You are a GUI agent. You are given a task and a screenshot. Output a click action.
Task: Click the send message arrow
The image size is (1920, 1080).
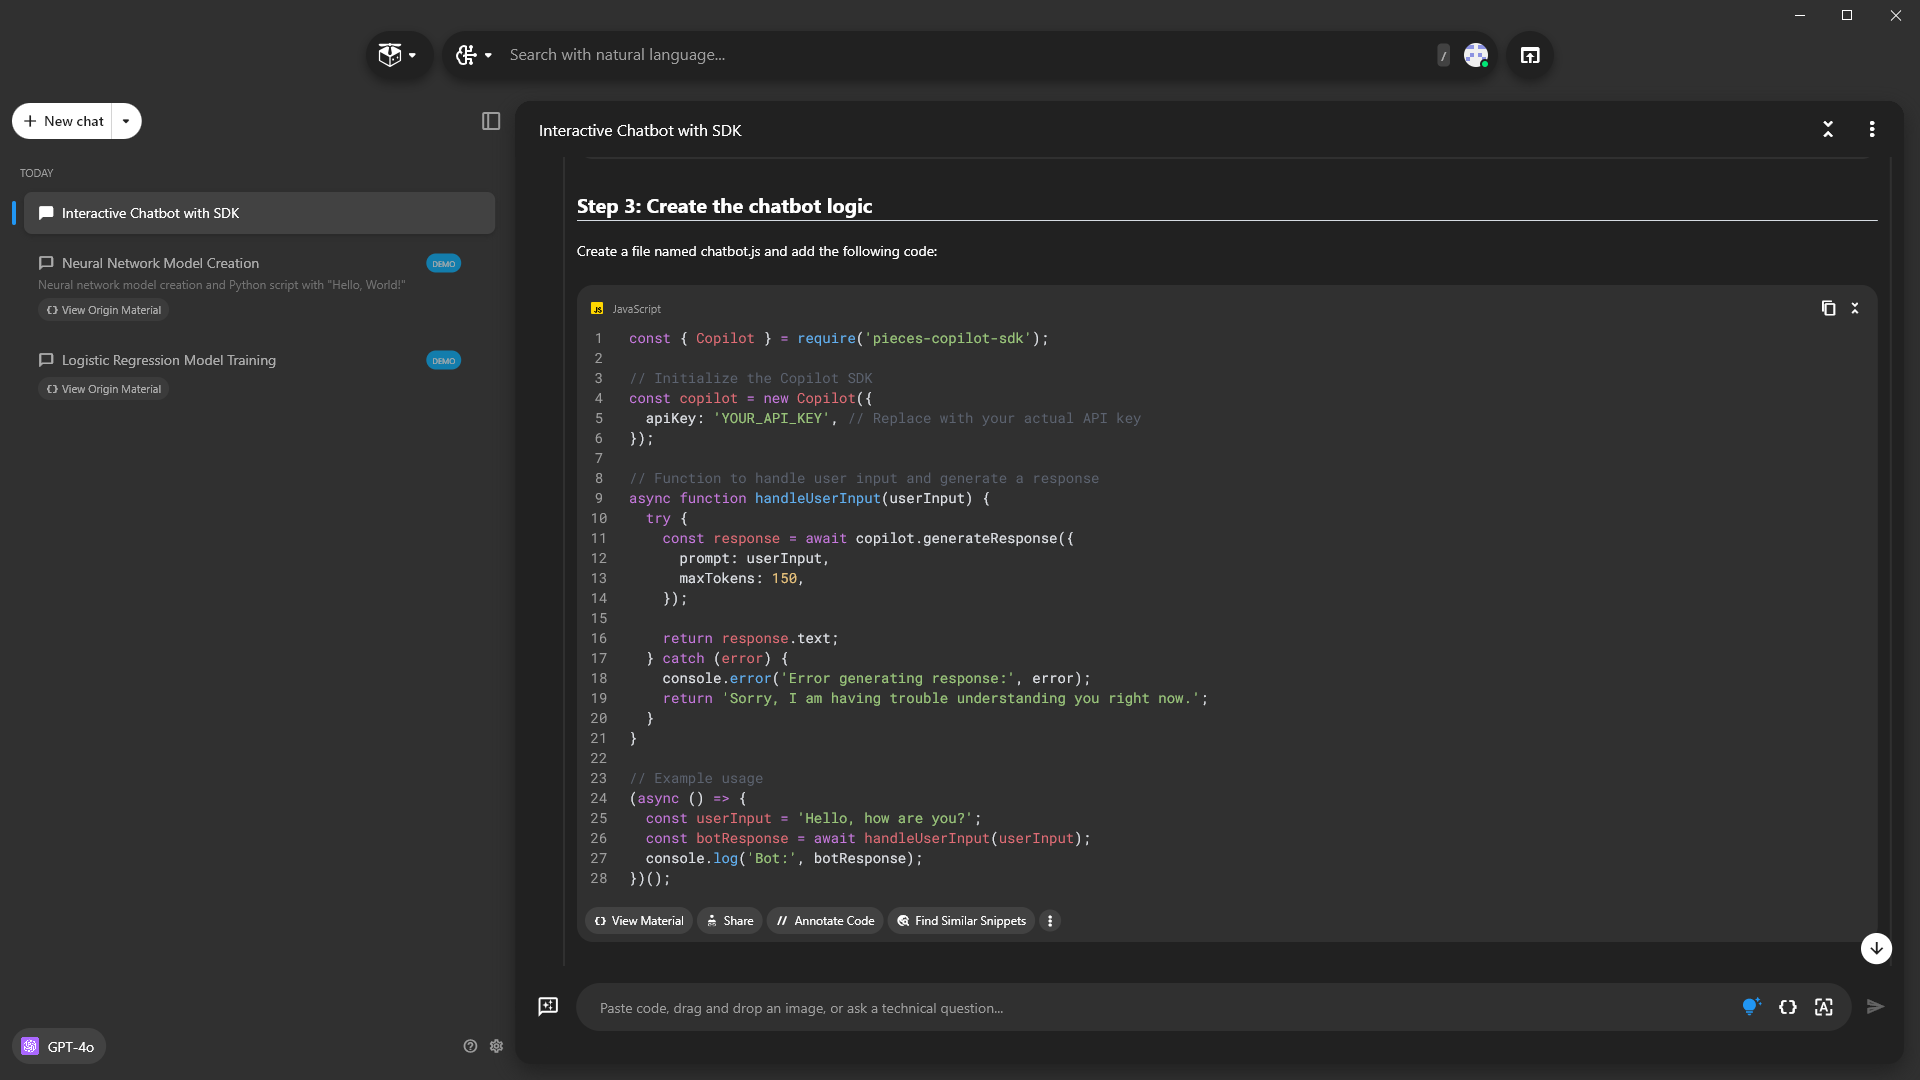(x=1875, y=1007)
